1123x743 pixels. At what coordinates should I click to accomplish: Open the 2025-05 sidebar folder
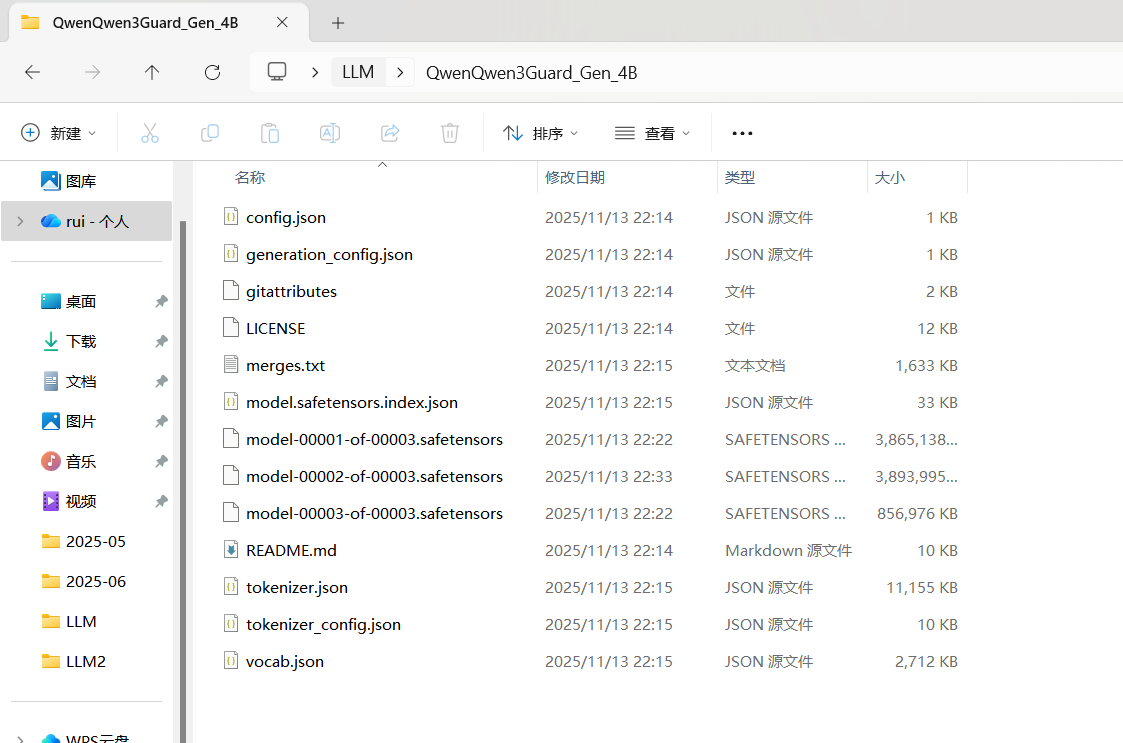pyautogui.click(x=84, y=542)
